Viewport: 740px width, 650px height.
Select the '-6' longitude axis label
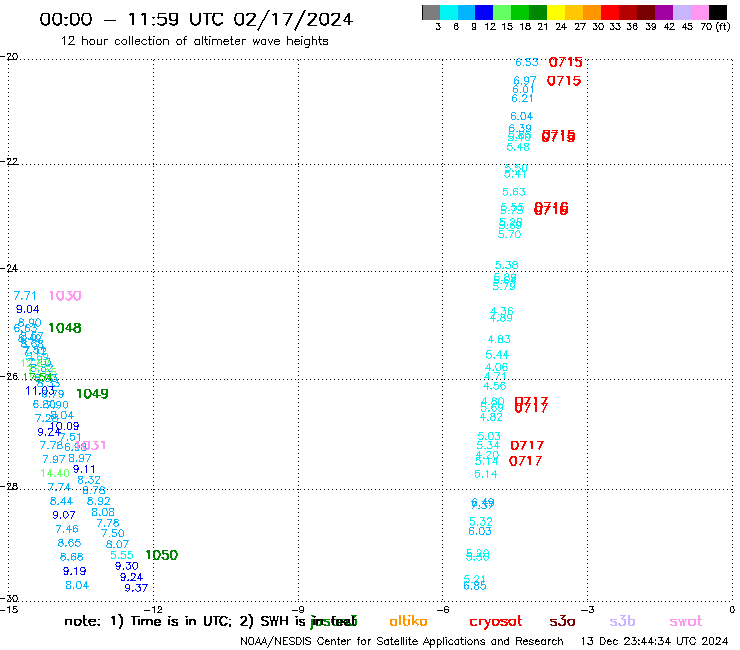click(x=443, y=609)
